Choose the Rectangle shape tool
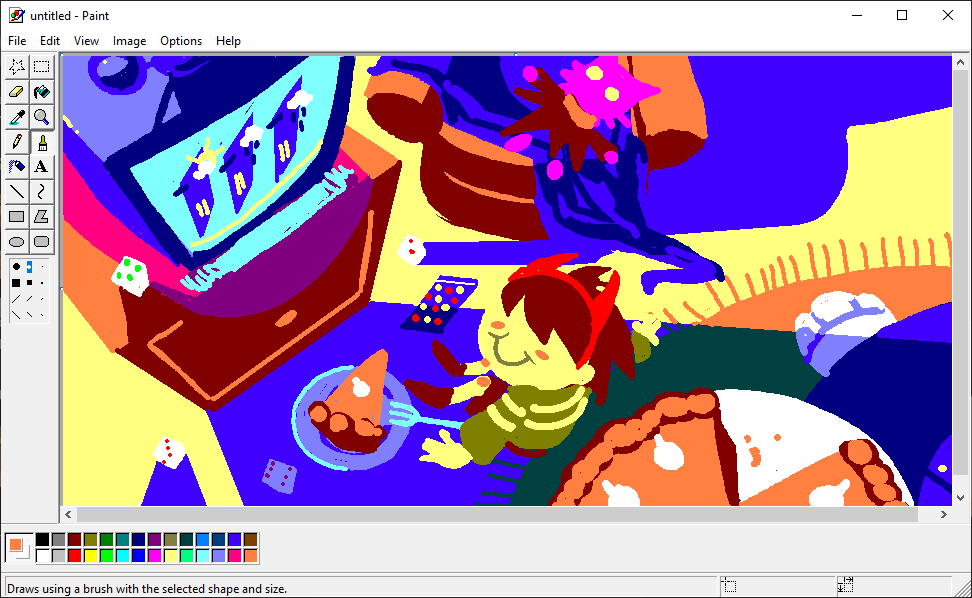The image size is (972, 598). coord(17,217)
